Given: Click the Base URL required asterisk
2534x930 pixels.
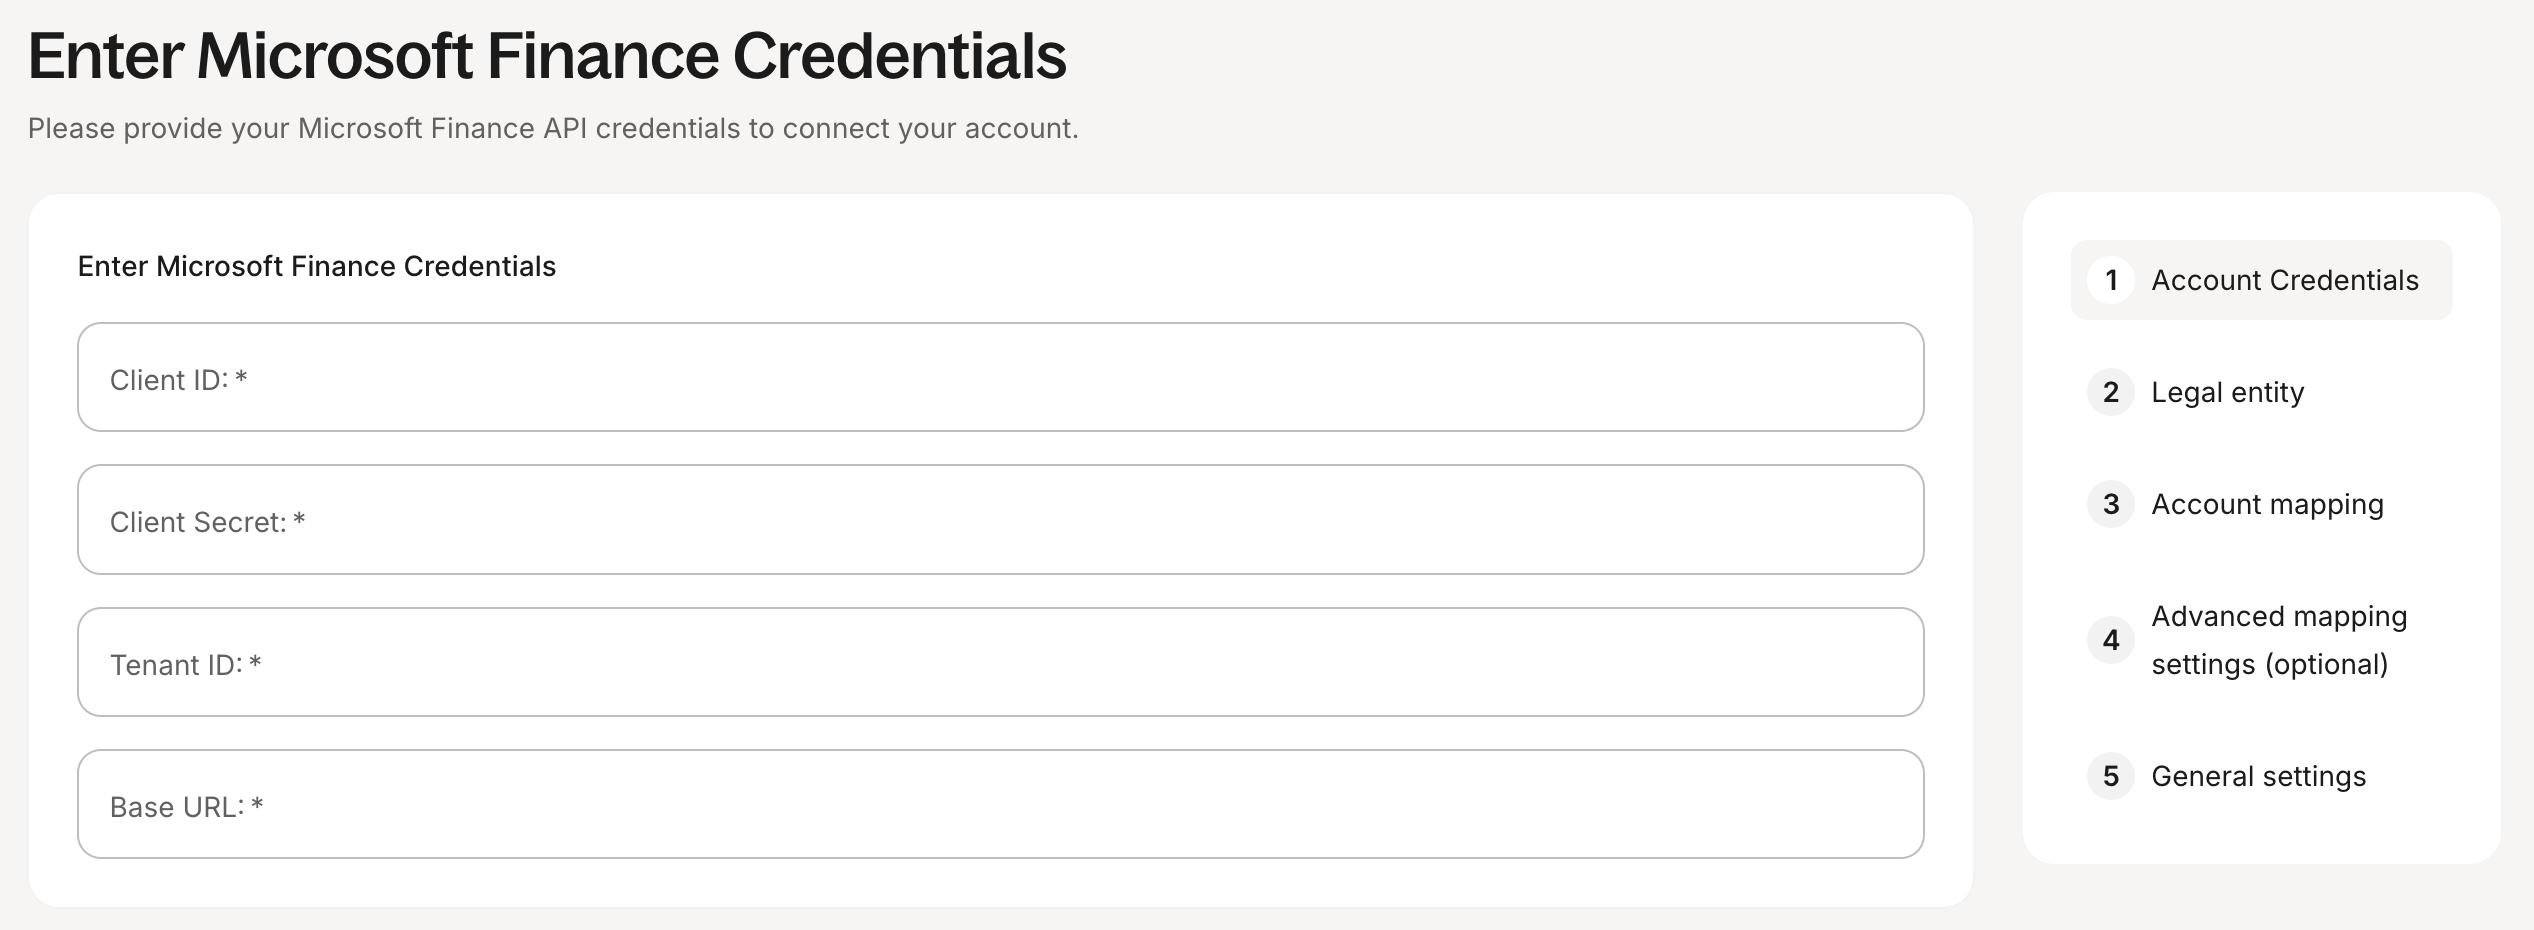Looking at the screenshot, I should (x=257, y=805).
